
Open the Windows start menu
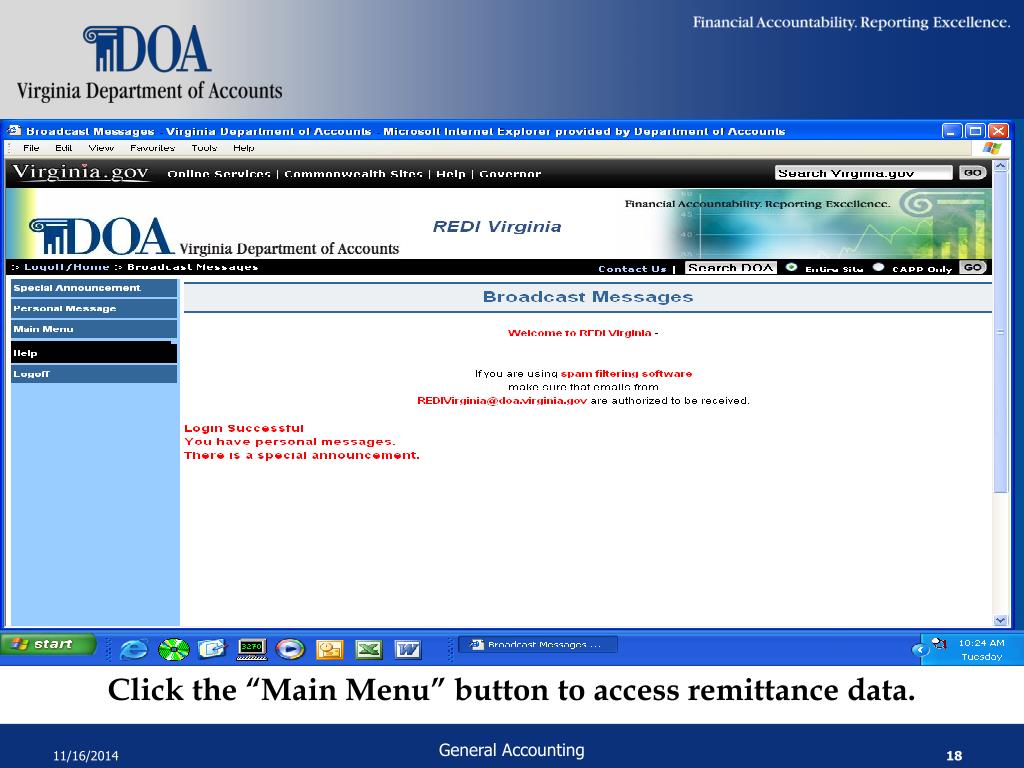coord(49,645)
